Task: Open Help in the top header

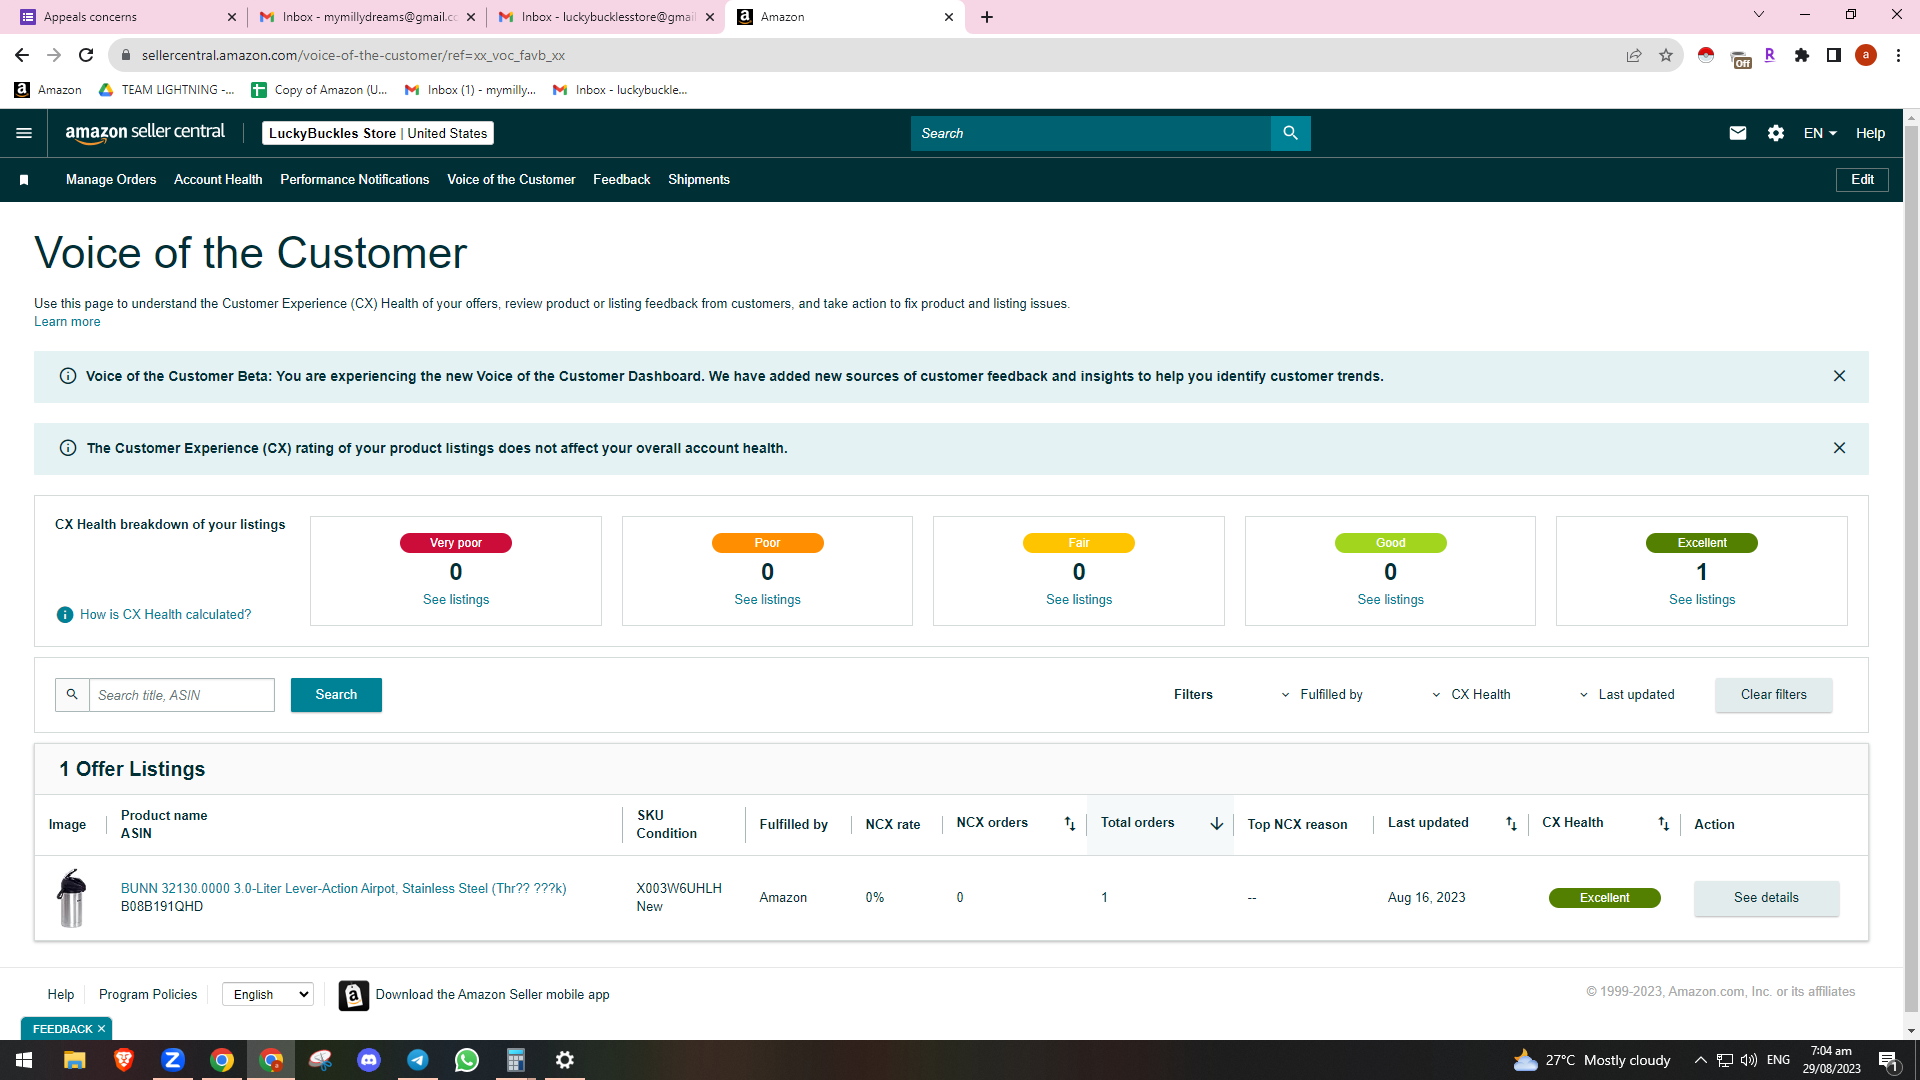Action: coord(1870,133)
